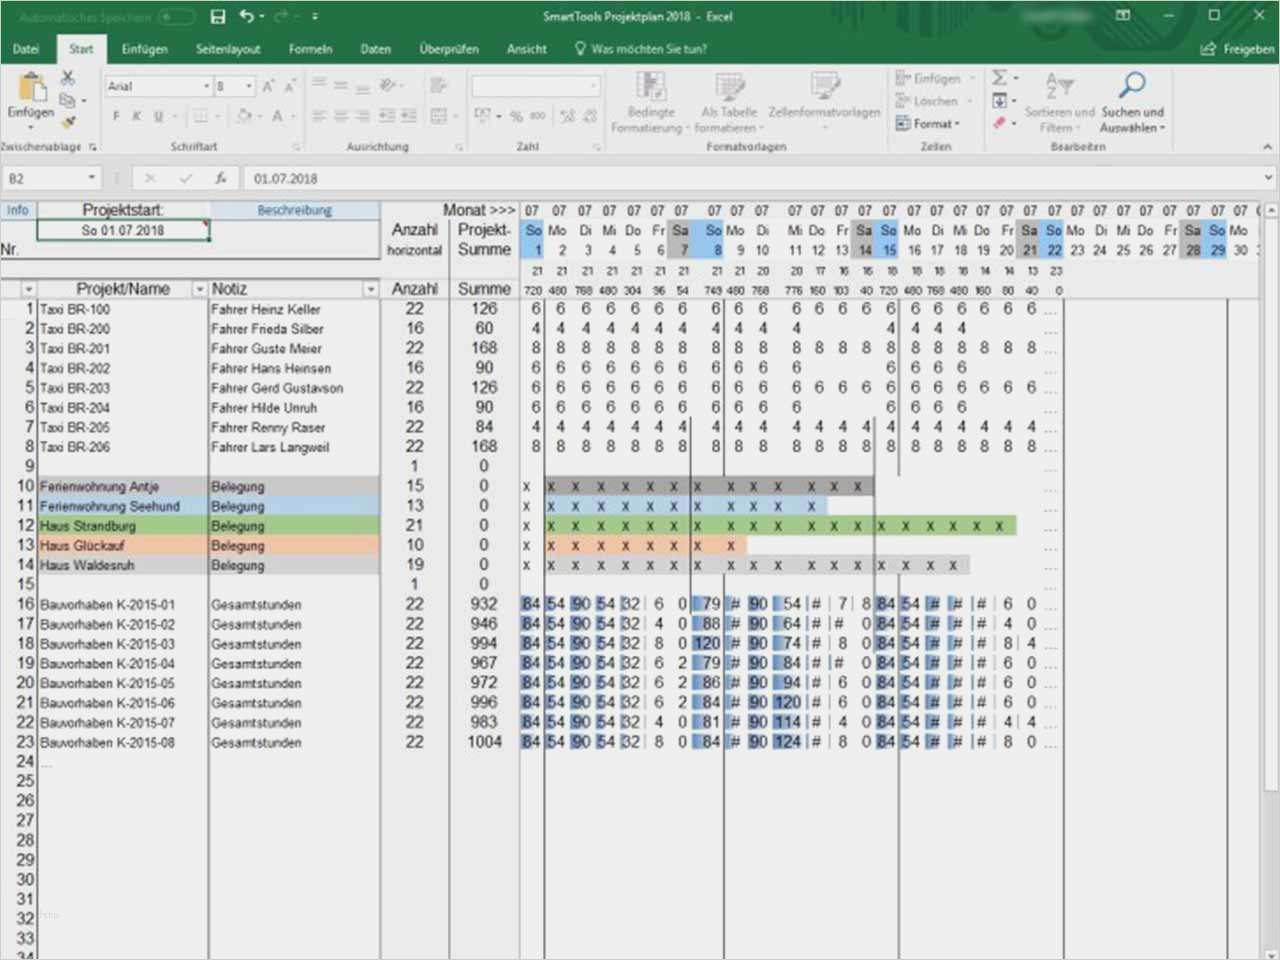Click the Beschreibung button in sheet
1280x960 pixels.
294,211
